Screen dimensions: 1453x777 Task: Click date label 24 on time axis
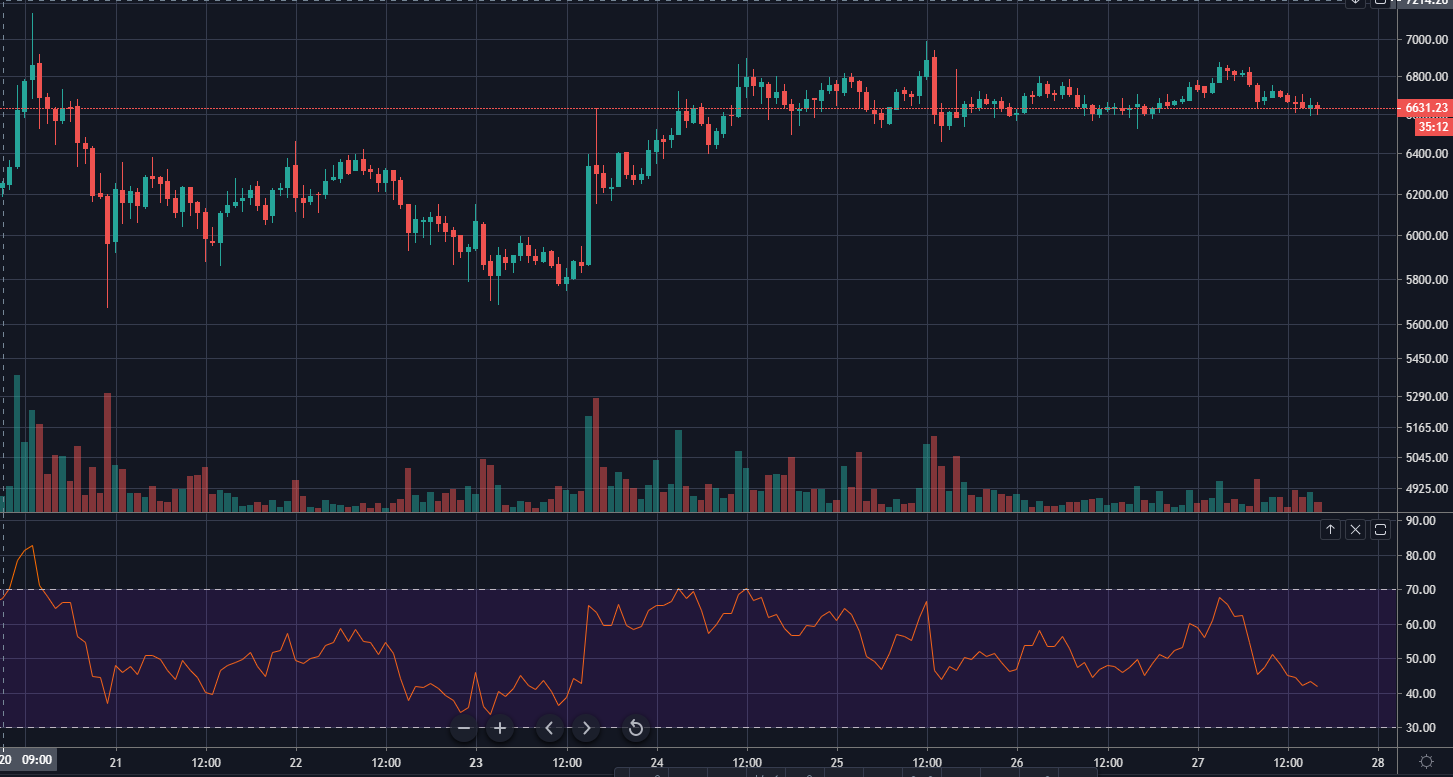(x=656, y=762)
